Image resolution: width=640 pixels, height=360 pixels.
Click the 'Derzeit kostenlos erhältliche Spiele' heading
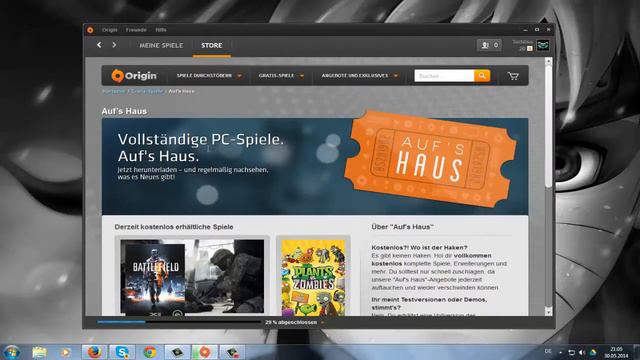click(x=174, y=227)
